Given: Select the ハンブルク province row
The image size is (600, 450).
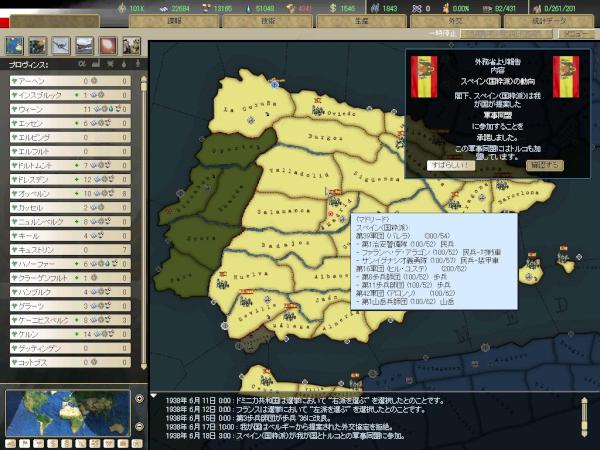Looking at the screenshot, I should point(70,292).
